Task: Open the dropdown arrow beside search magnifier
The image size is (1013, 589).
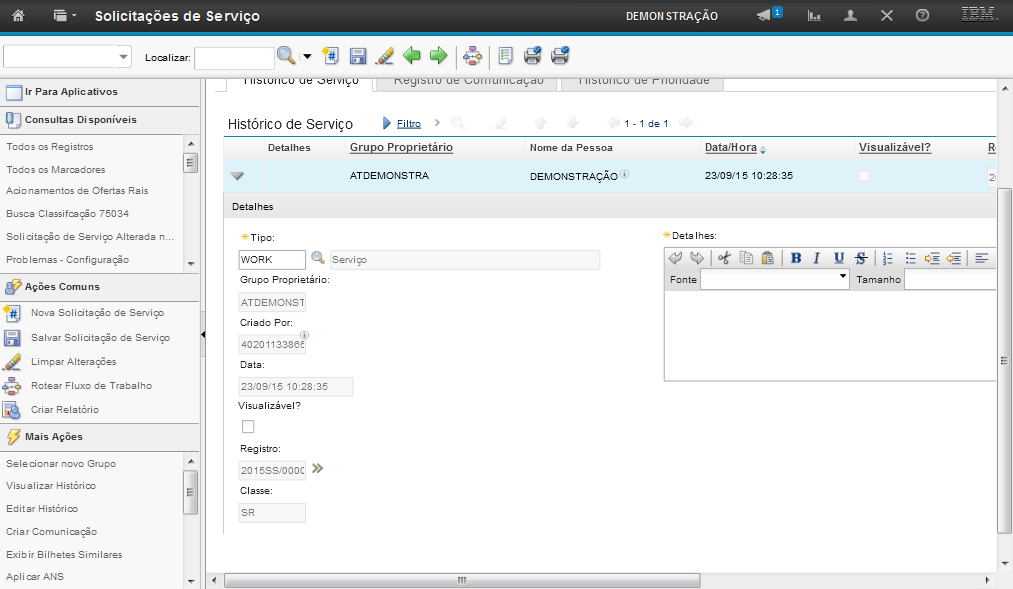Action: point(307,57)
